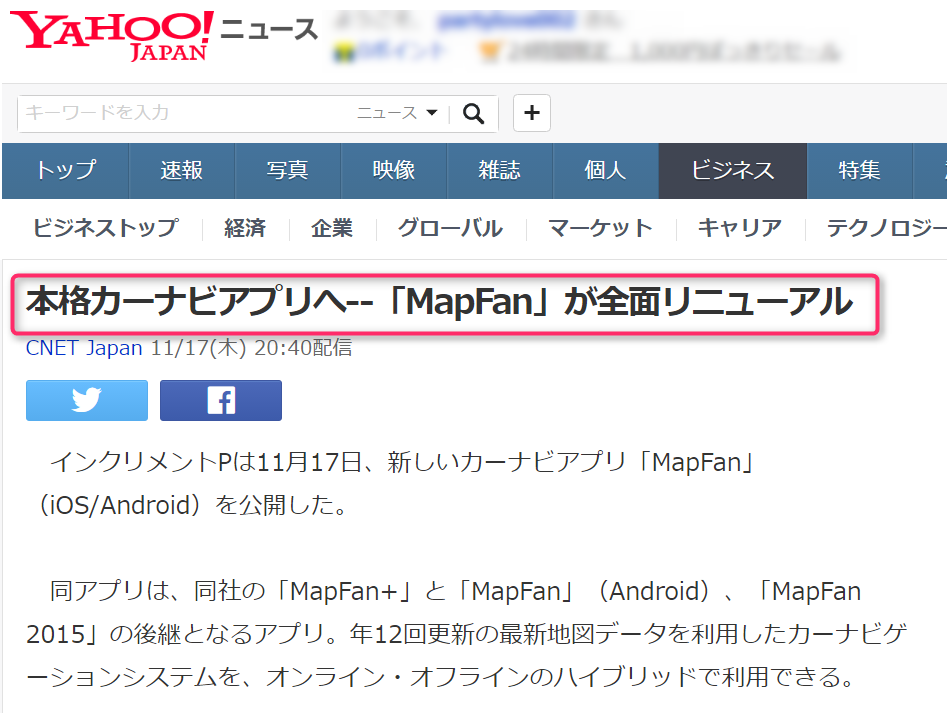Open the トップ tab

[x=65, y=171]
